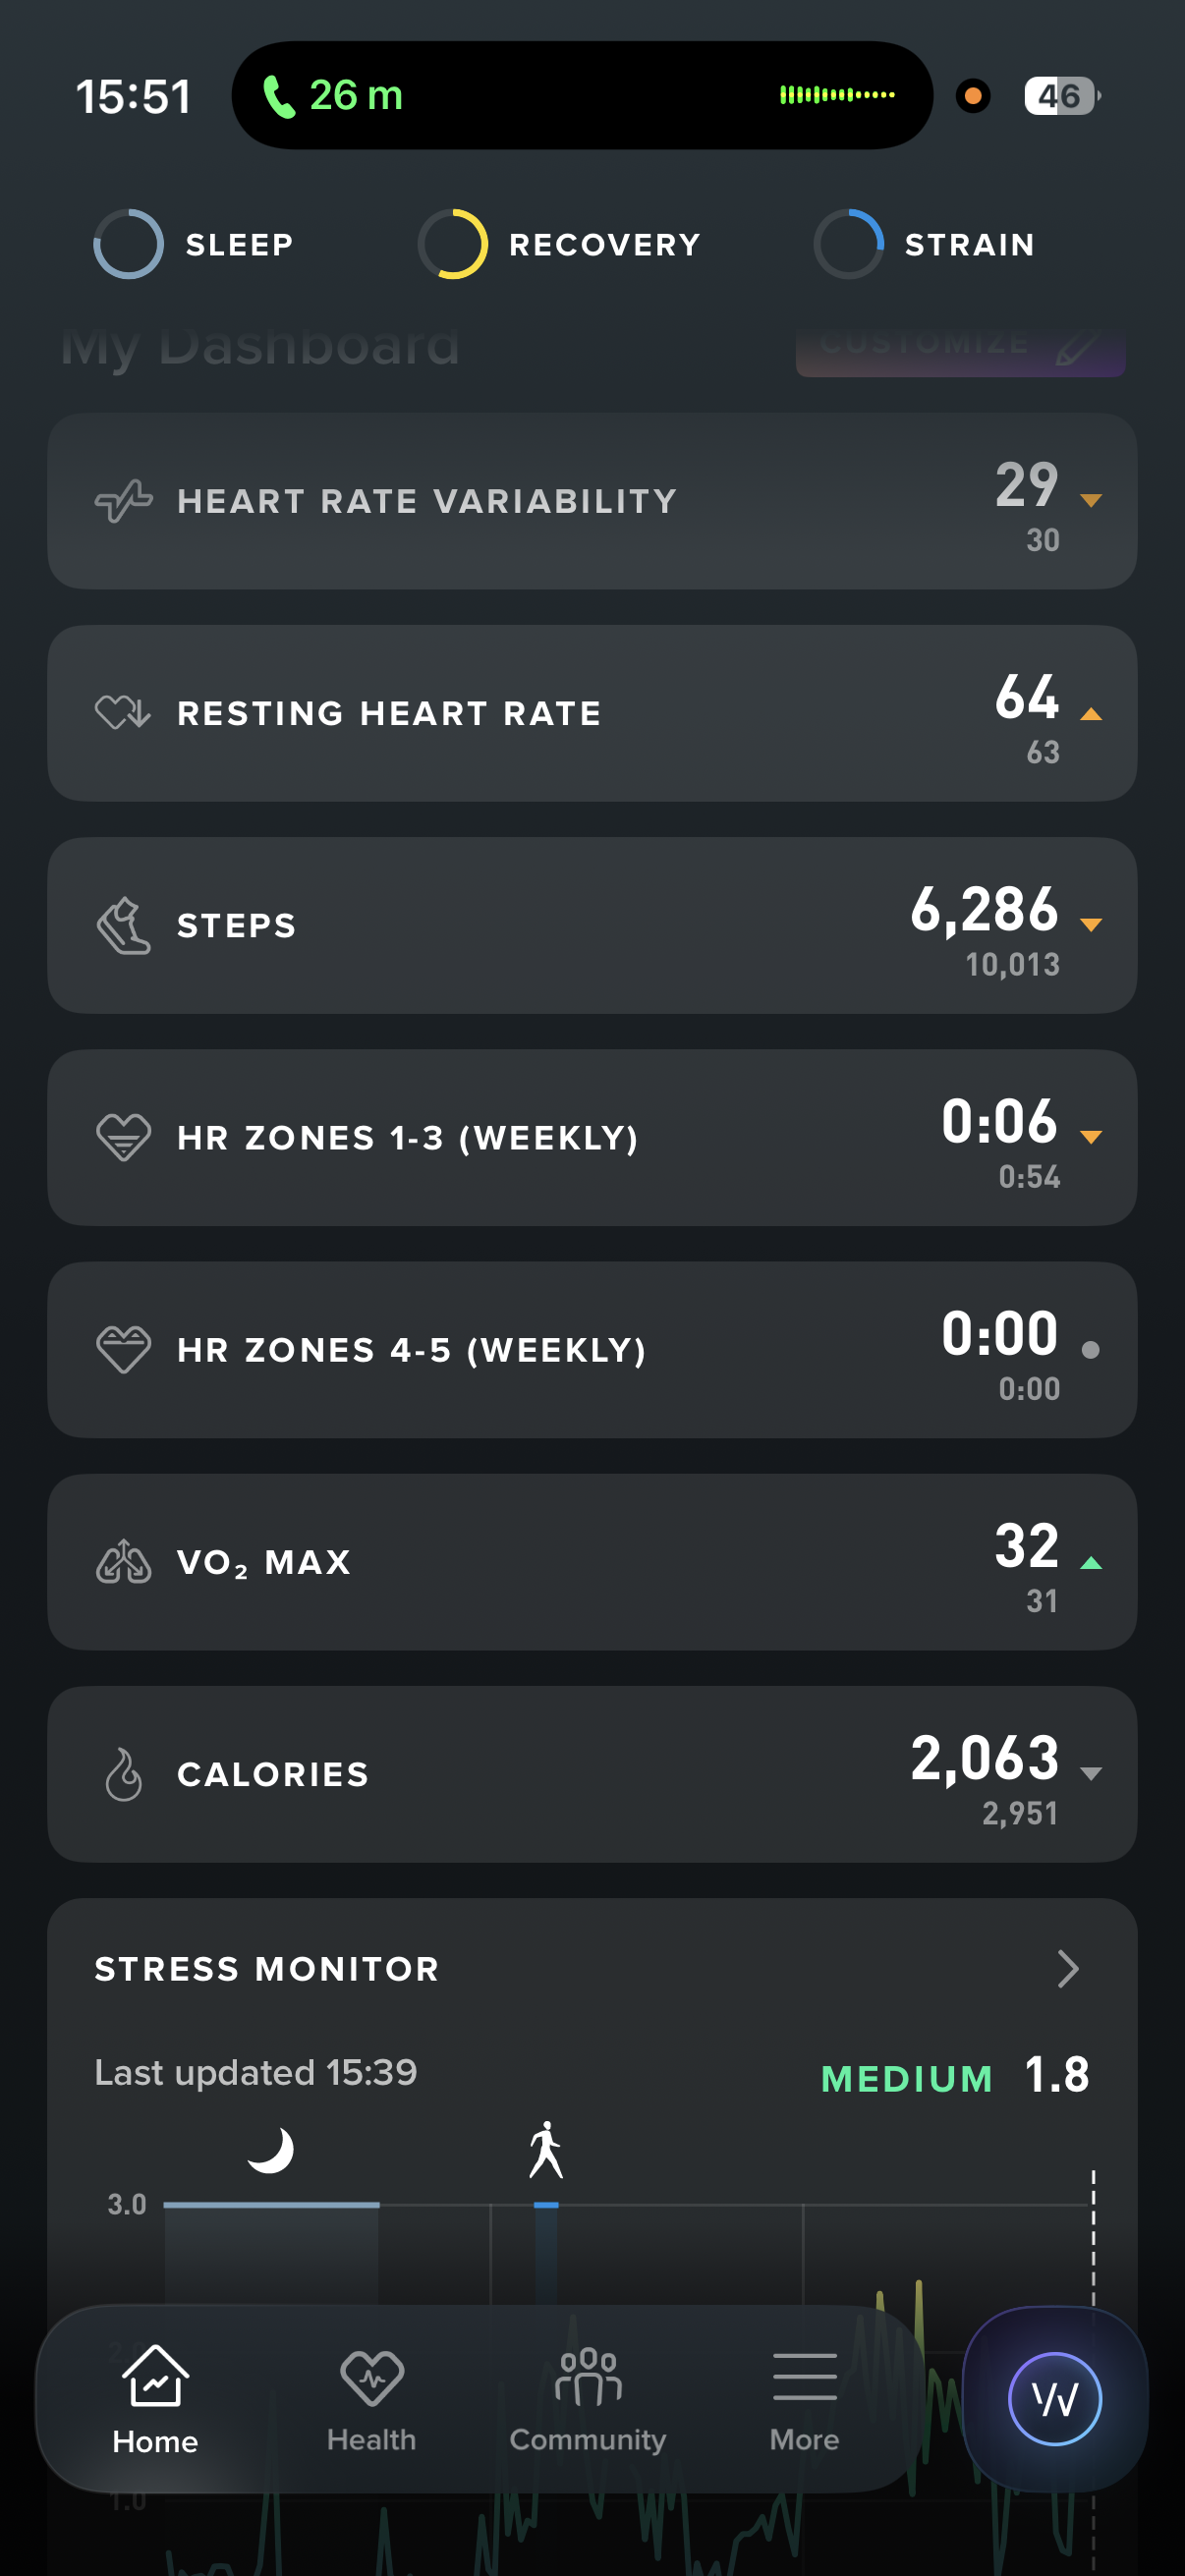Open the More menu tab
The width and height of the screenshot is (1185, 2576).
tap(804, 2398)
